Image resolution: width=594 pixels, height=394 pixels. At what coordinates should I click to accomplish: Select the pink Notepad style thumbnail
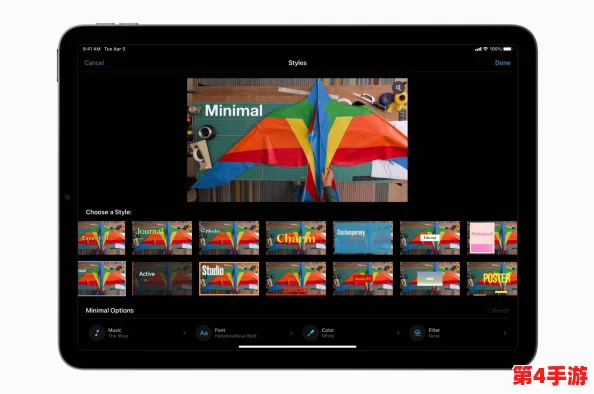tap(492, 238)
